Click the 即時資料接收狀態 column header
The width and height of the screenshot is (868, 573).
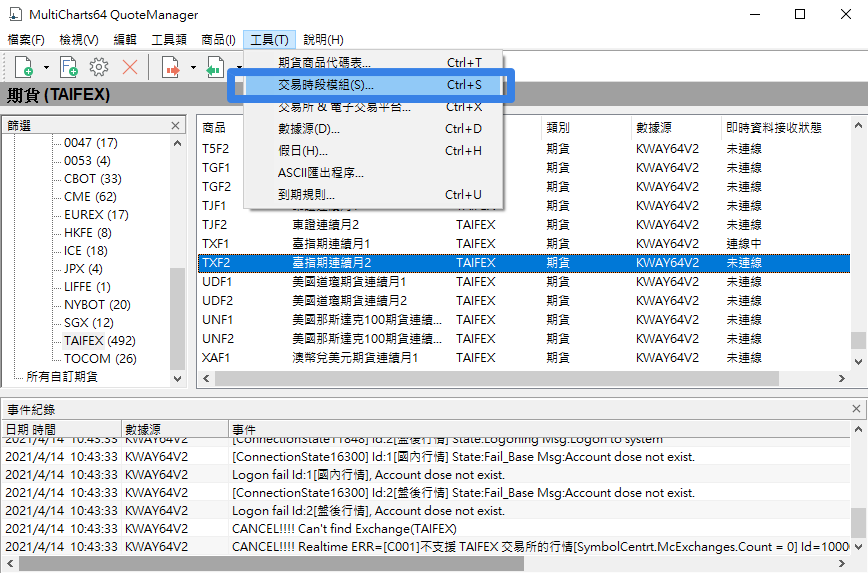[785, 128]
